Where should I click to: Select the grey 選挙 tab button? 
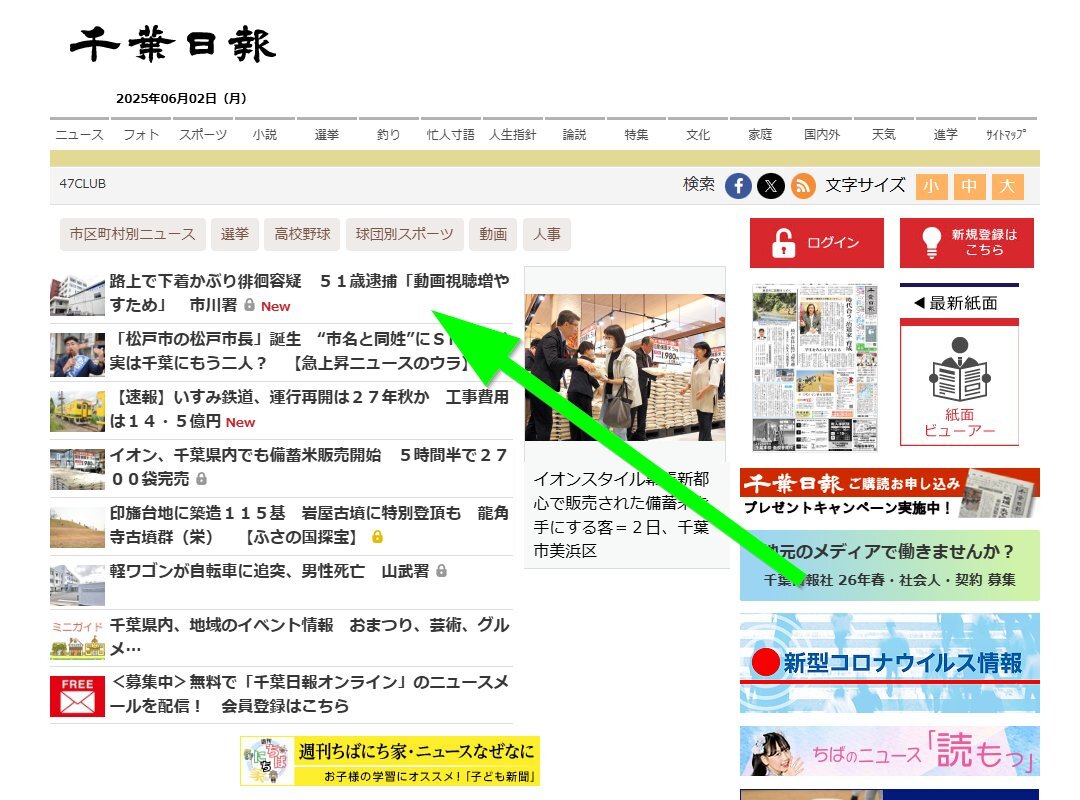[x=235, y=234]
